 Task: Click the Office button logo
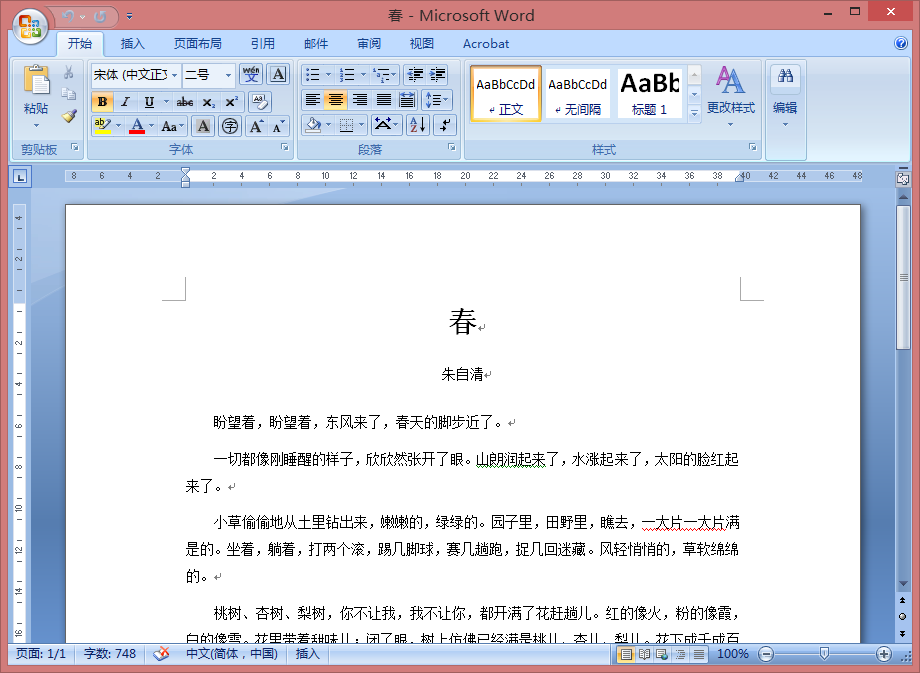[31, 26]
